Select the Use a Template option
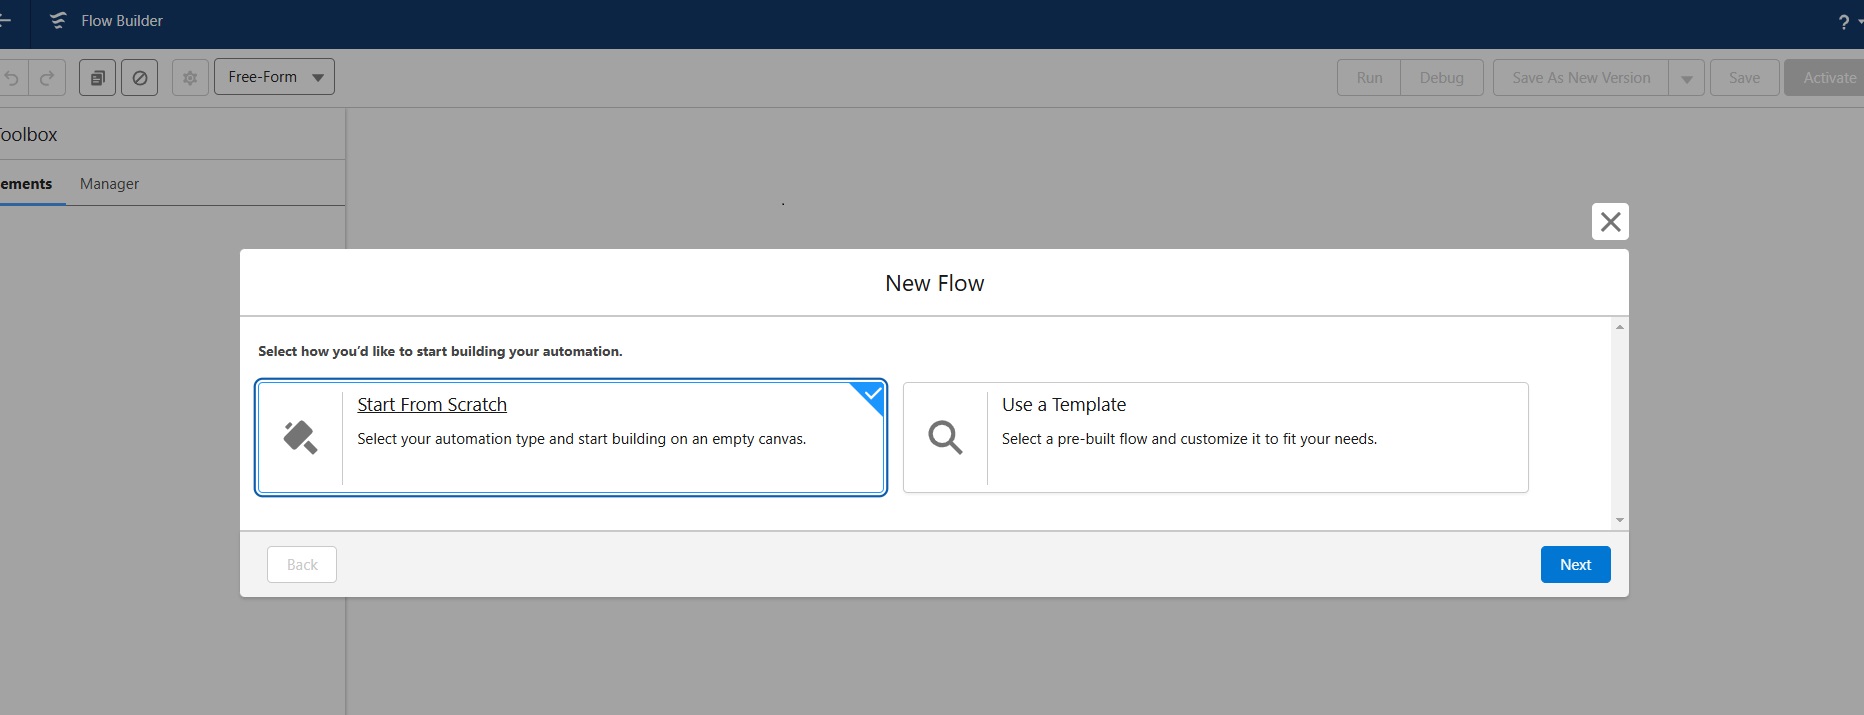This screenshot has height=715, width=1864. [x=1215, y=437]
